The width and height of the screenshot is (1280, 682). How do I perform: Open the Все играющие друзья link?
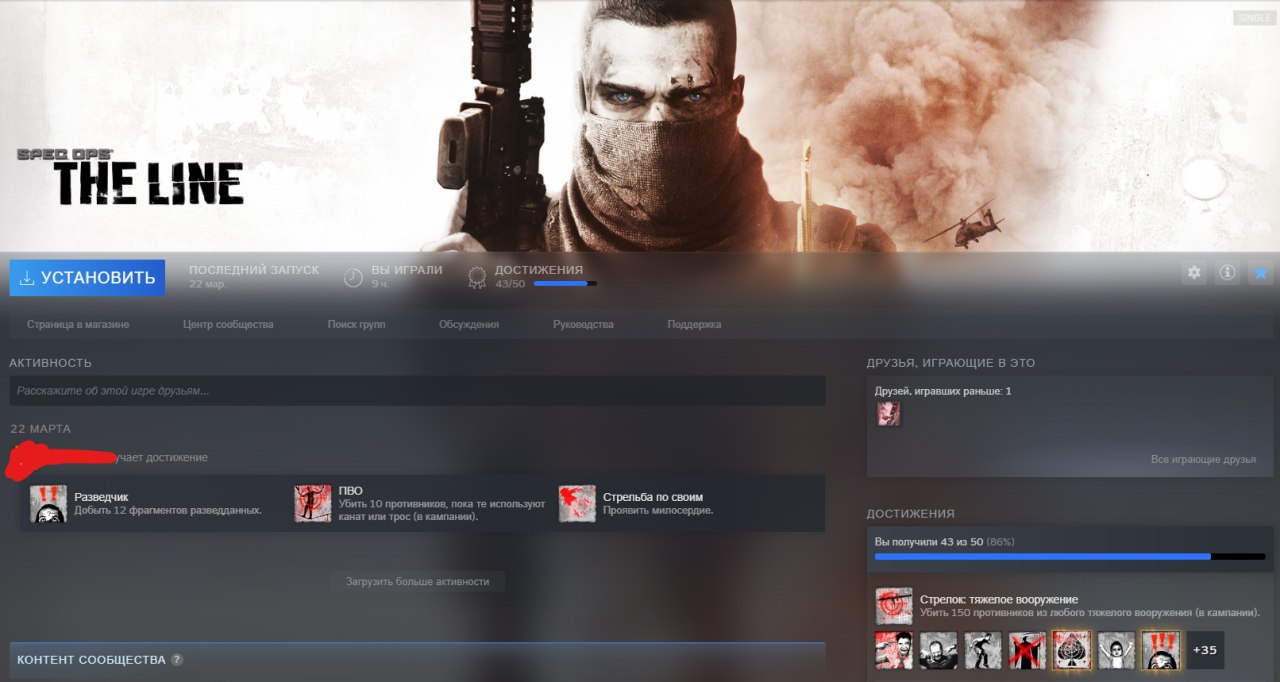pyautogui.click(x=1203, y=459)
